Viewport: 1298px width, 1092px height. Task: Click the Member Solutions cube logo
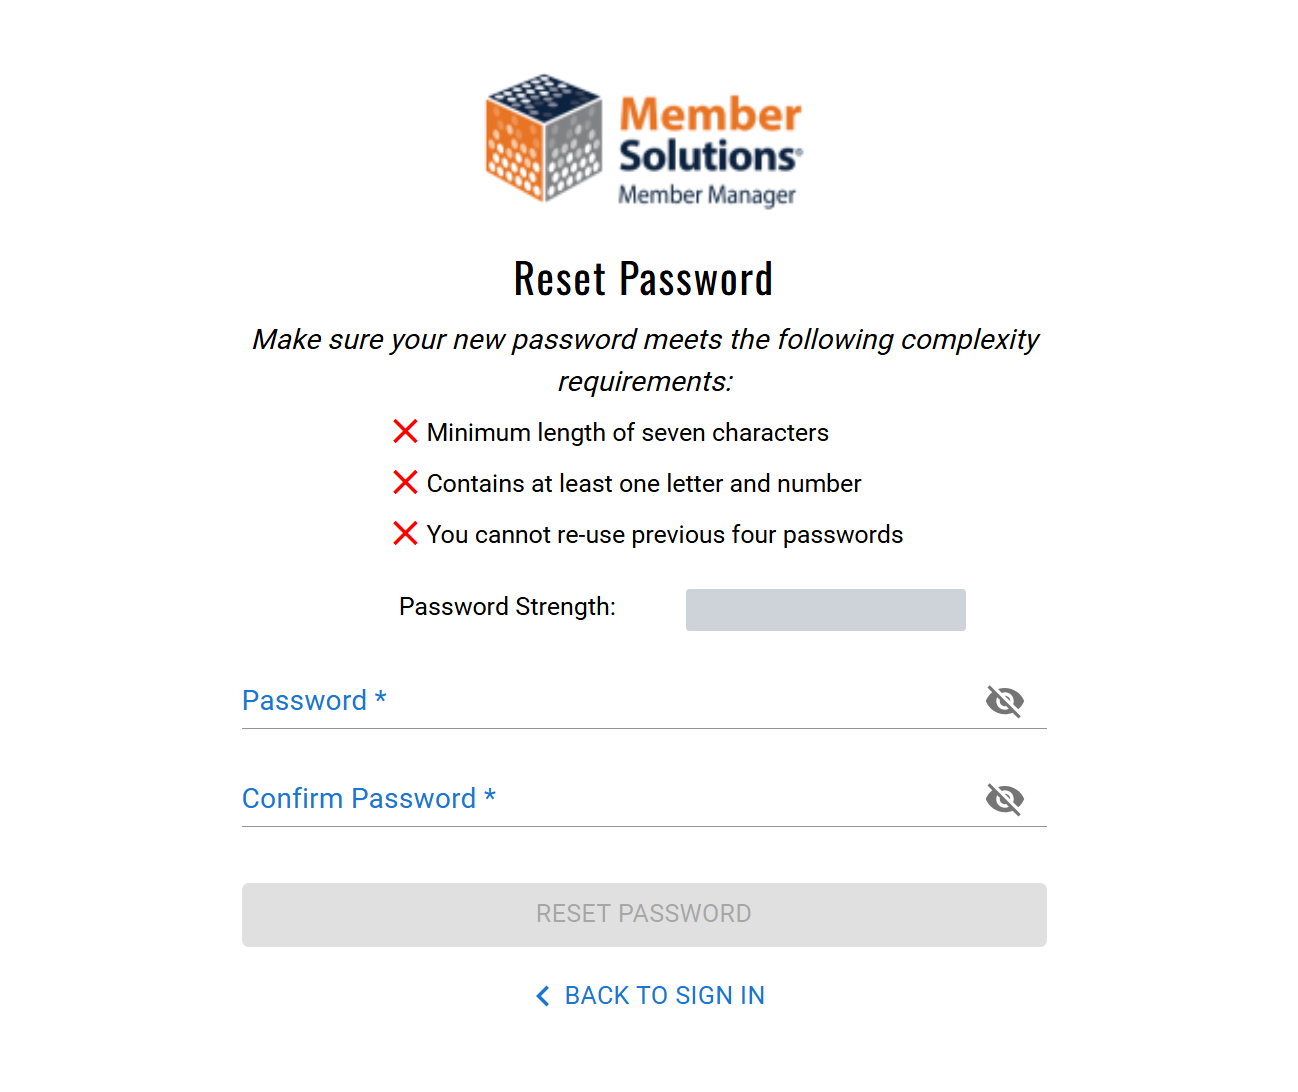pyautogui.click(x=543, y=137)
